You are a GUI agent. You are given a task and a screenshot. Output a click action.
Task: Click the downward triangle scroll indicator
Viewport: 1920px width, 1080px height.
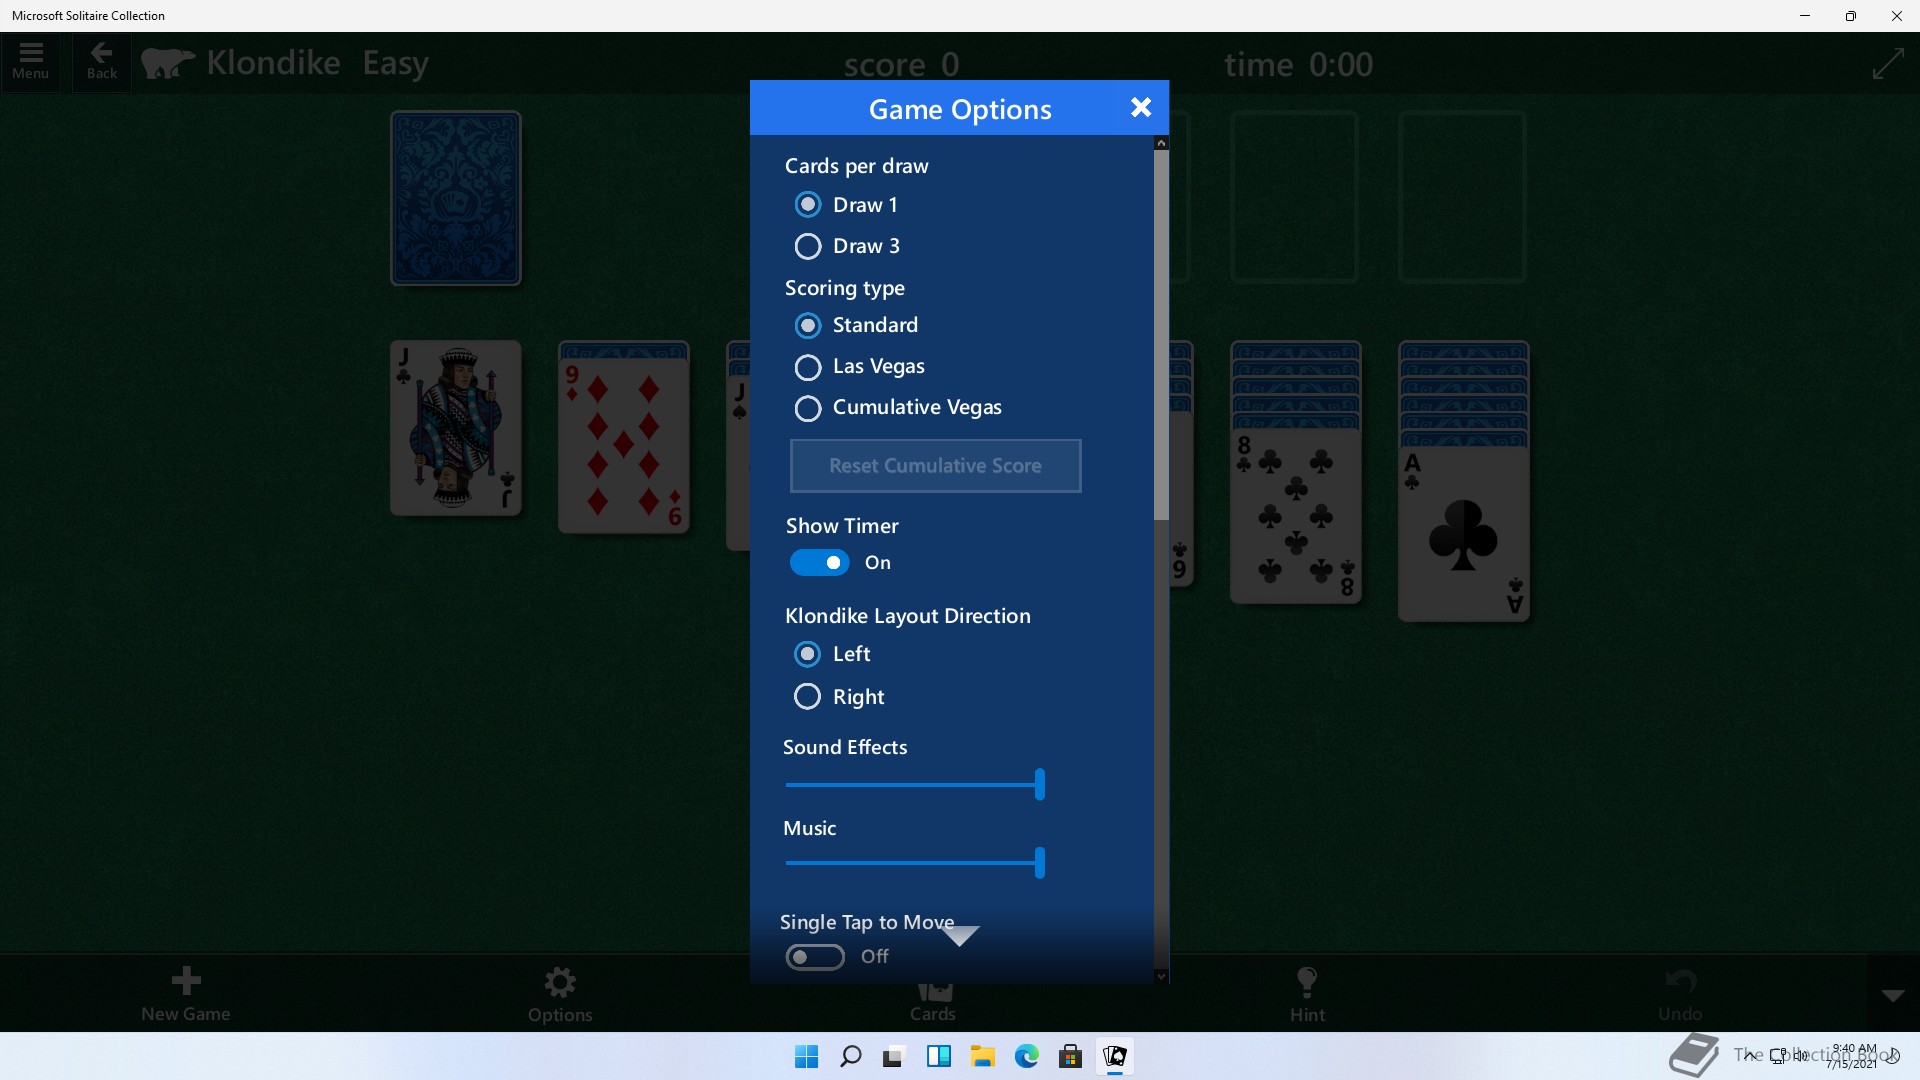[960, 936]
